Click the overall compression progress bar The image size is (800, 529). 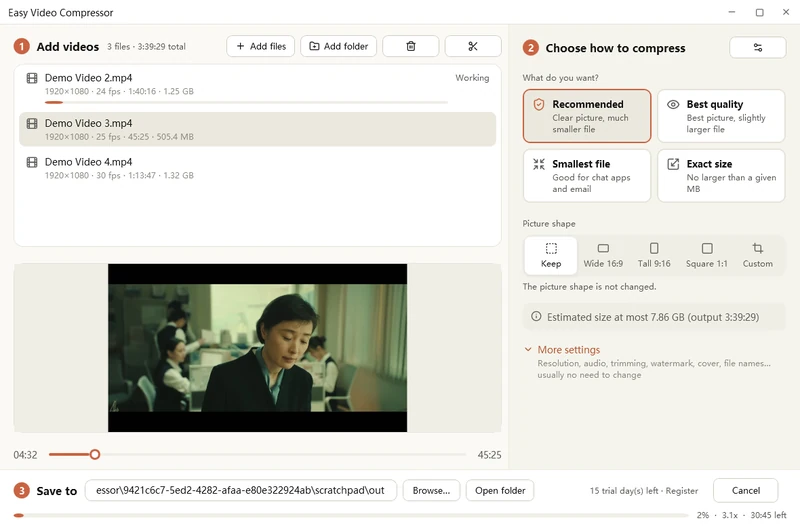pyautogui.click(x=351, y=515)
